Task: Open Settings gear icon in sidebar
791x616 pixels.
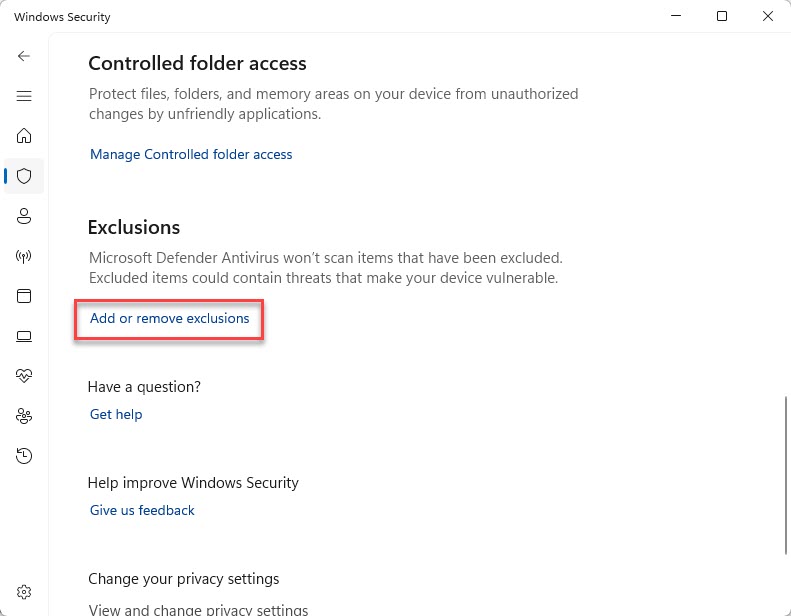Action: point(24,591)
